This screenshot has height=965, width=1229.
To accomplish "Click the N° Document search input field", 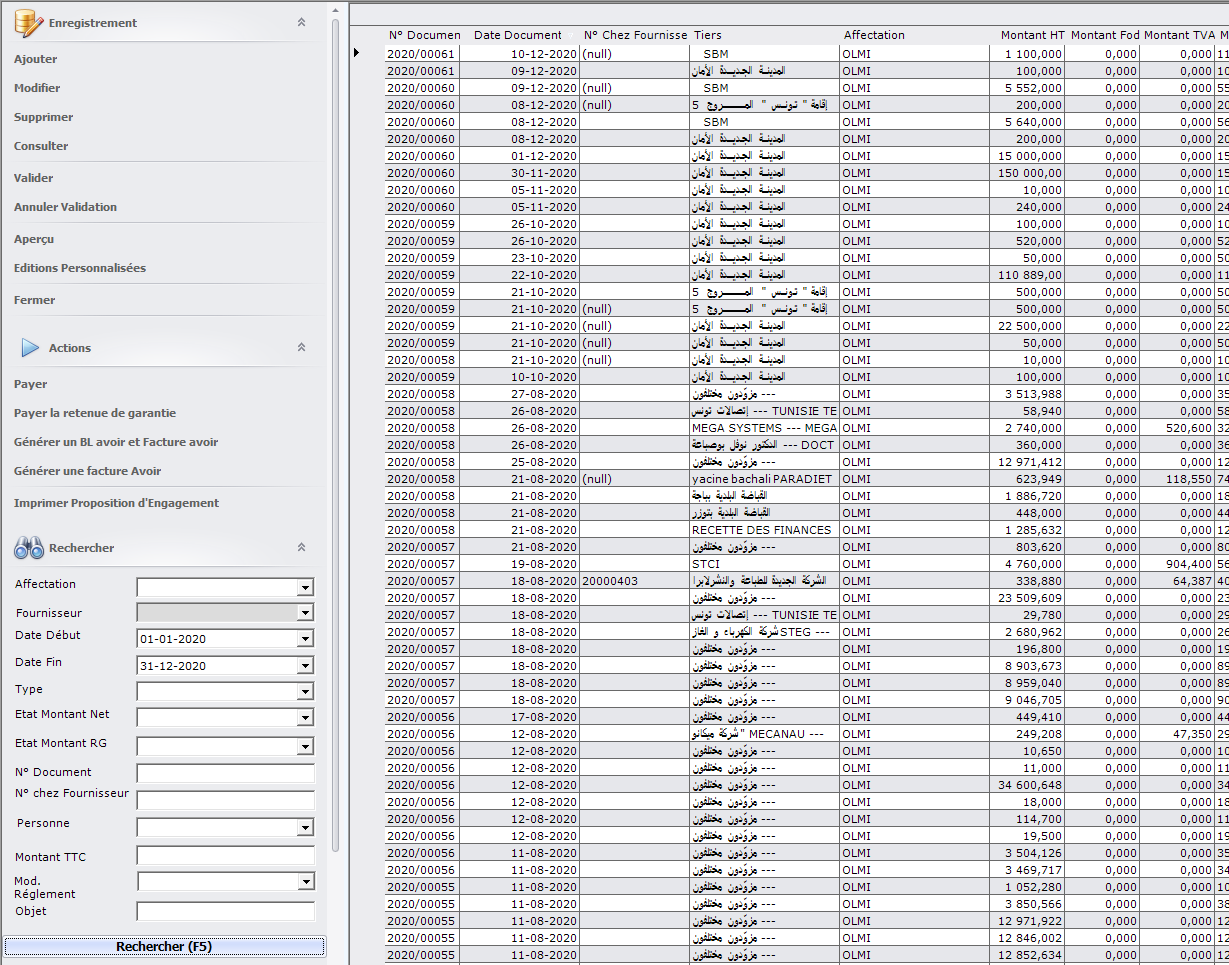I will [x=225, y=773].
